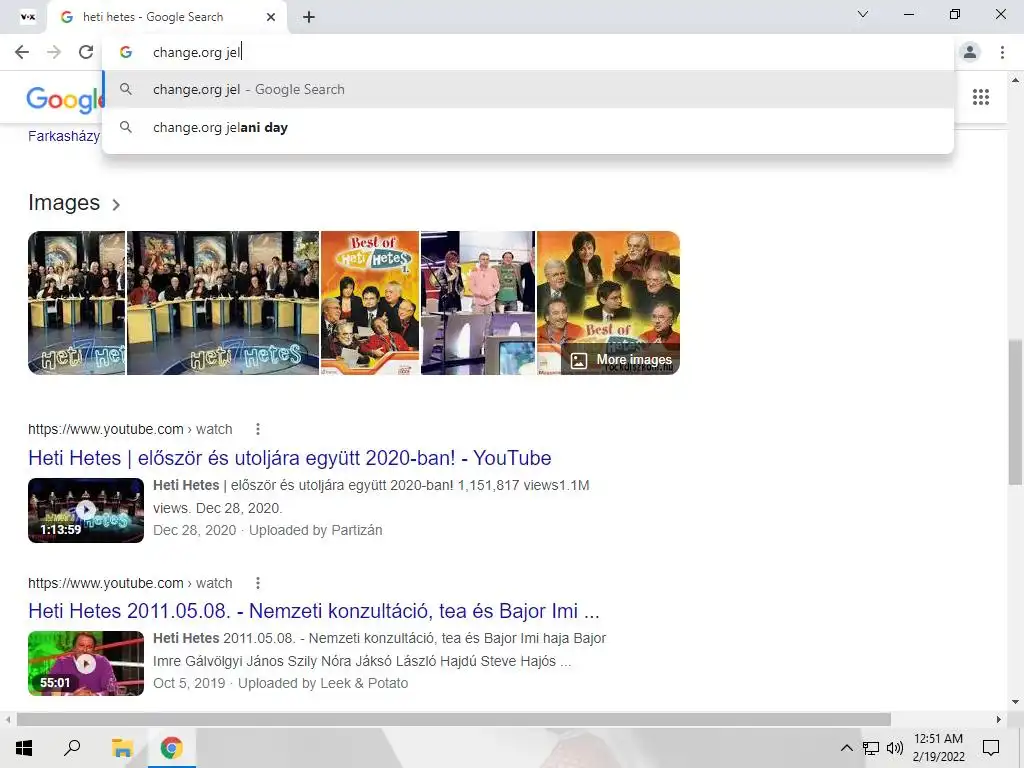The image size is (1024, 768).
Task: Open Windows taskbar search
Action: 72,748
